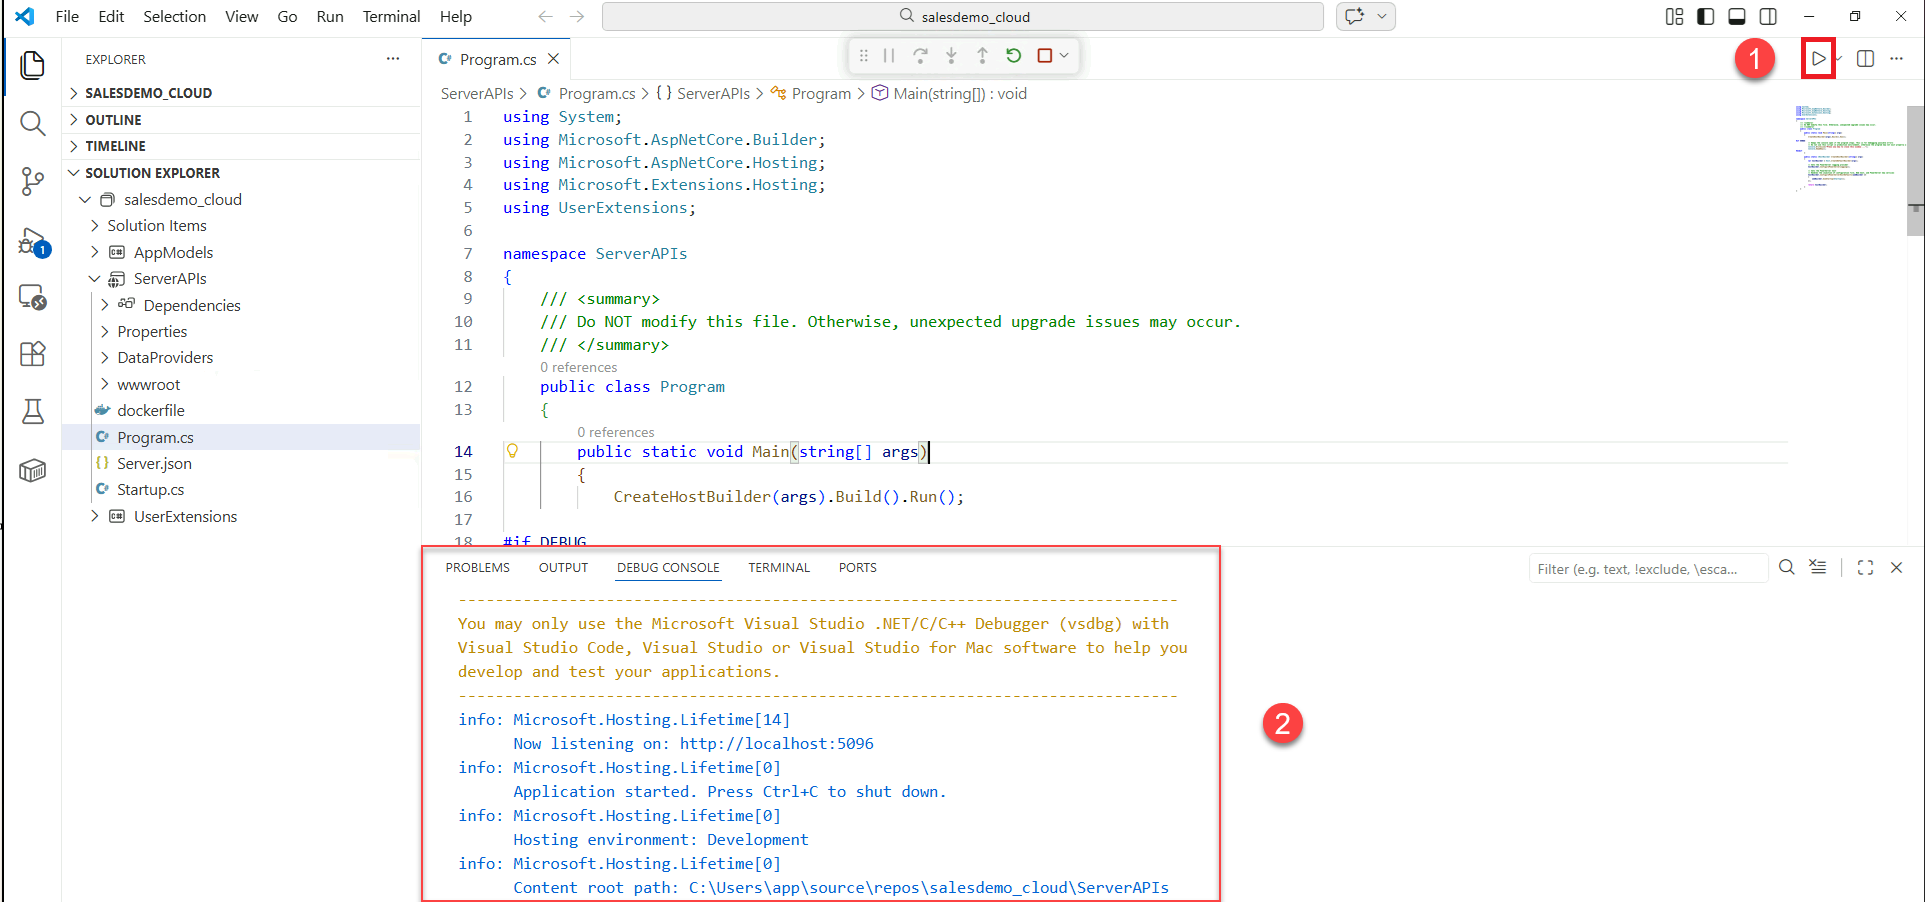
Task: Click the lightbulb code action on line 14
Action: pos(512,451)
